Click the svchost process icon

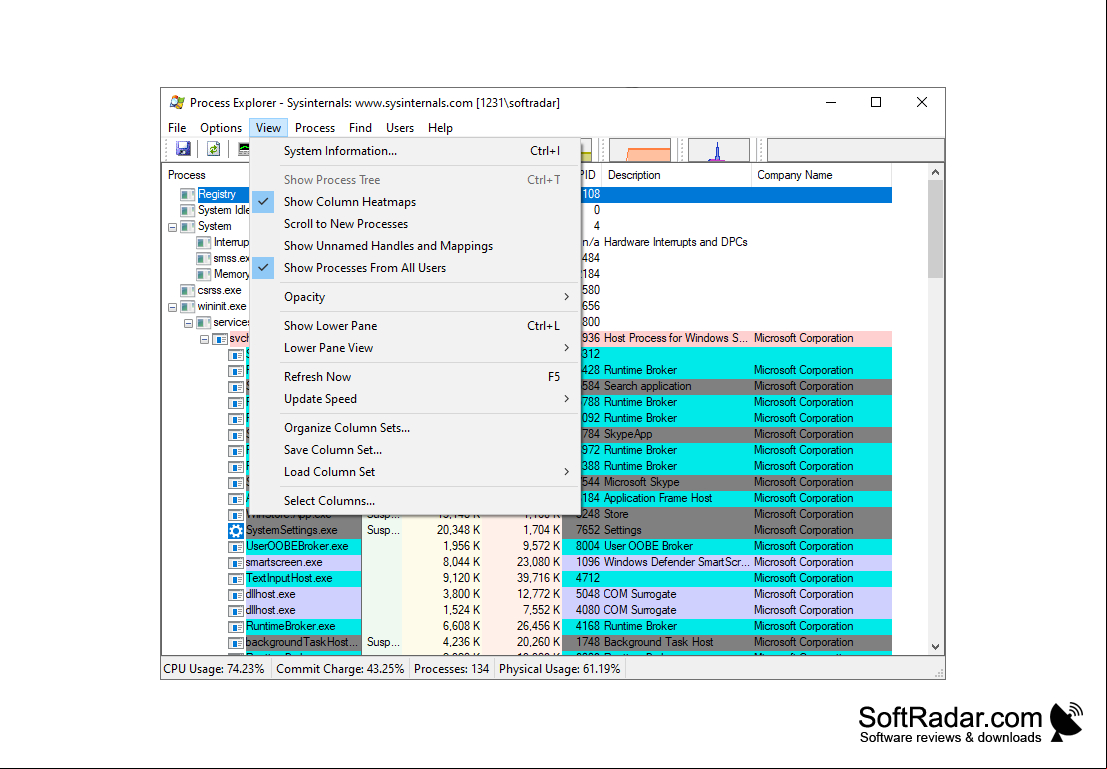point(220,339)
